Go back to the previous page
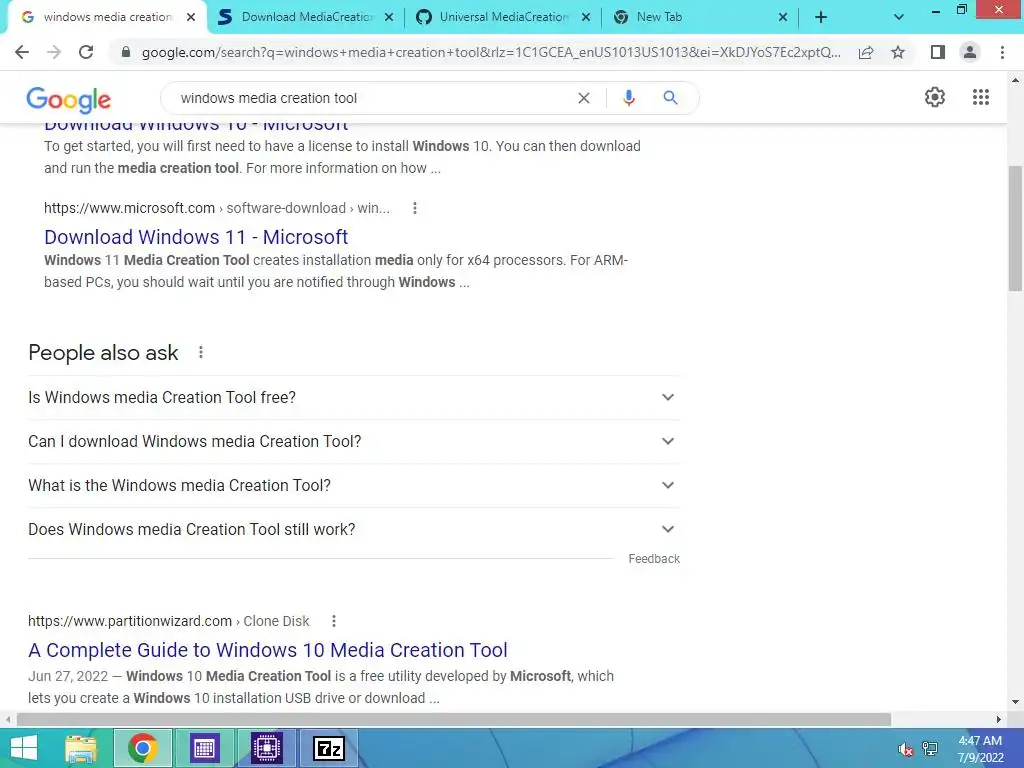This screenshot has height=768, width=1024. [22, 52]
